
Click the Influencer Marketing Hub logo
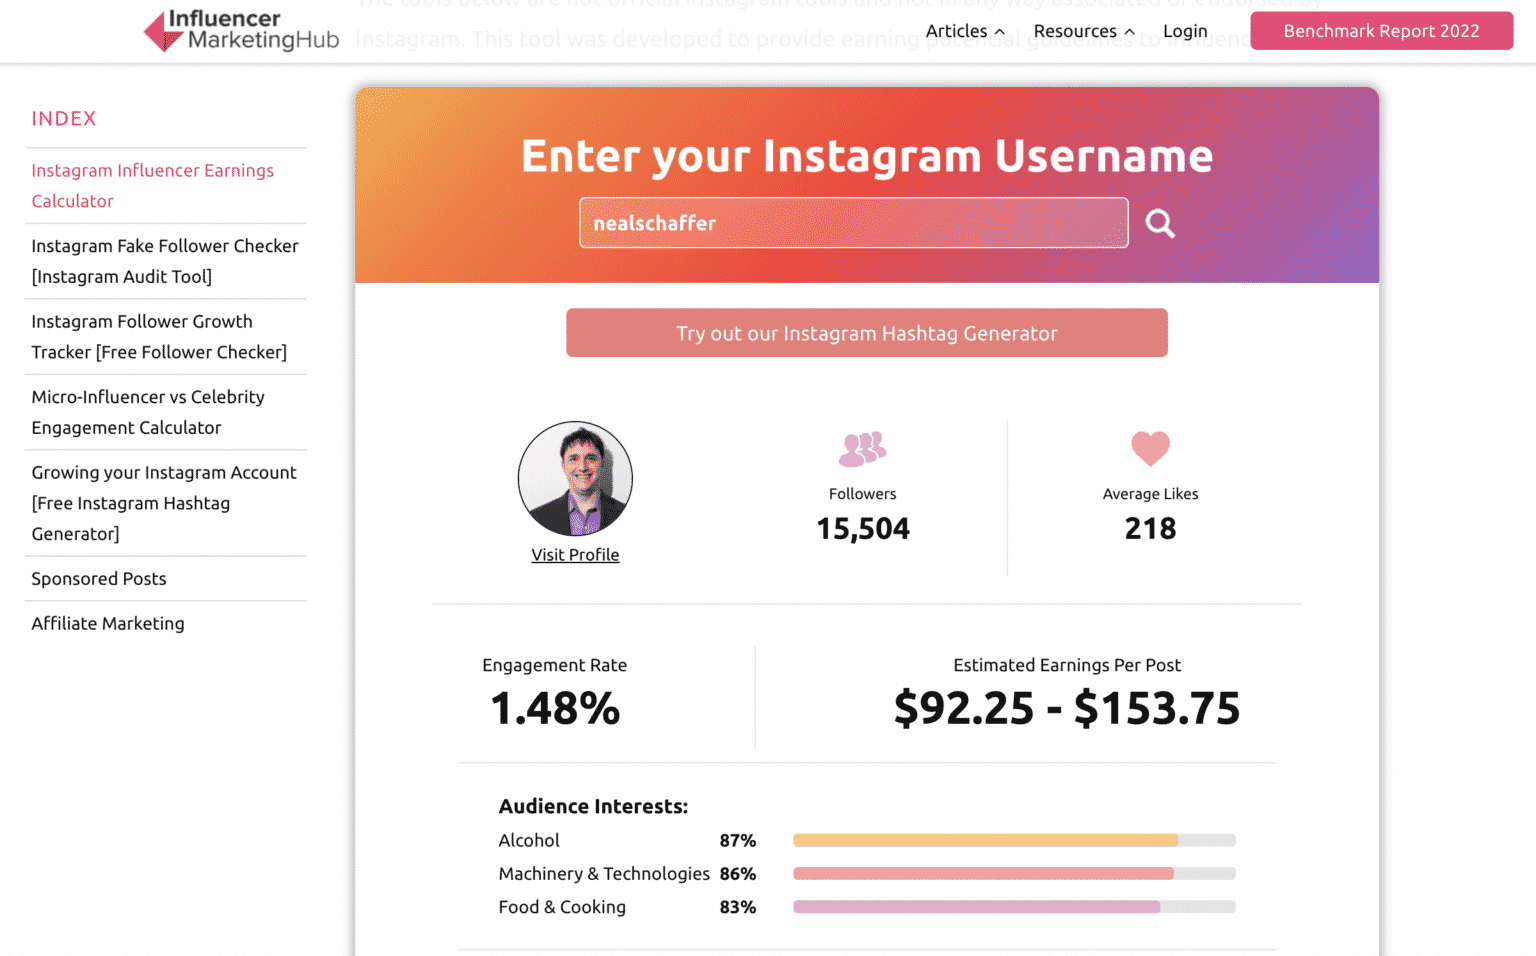point(239,30)
